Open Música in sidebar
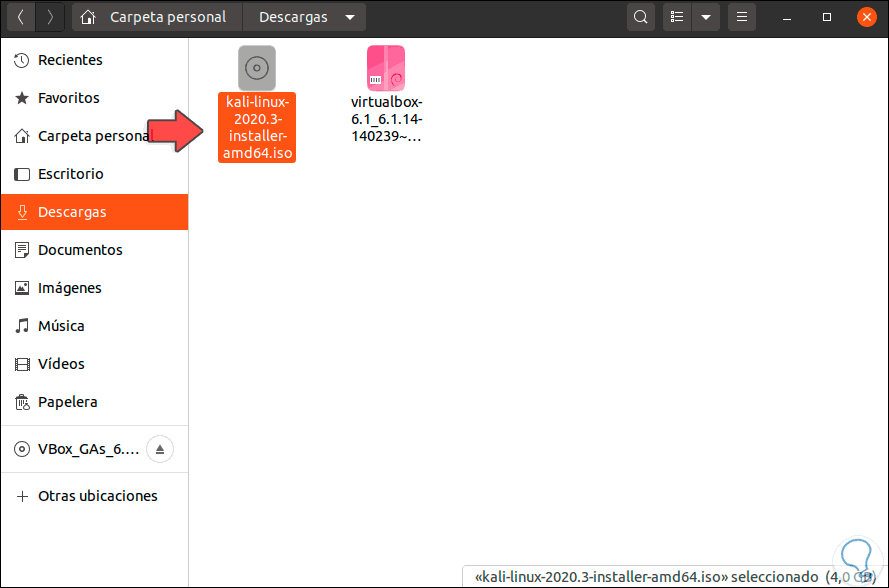The width and height of the screenshot is (889, 588). [94, 326]
